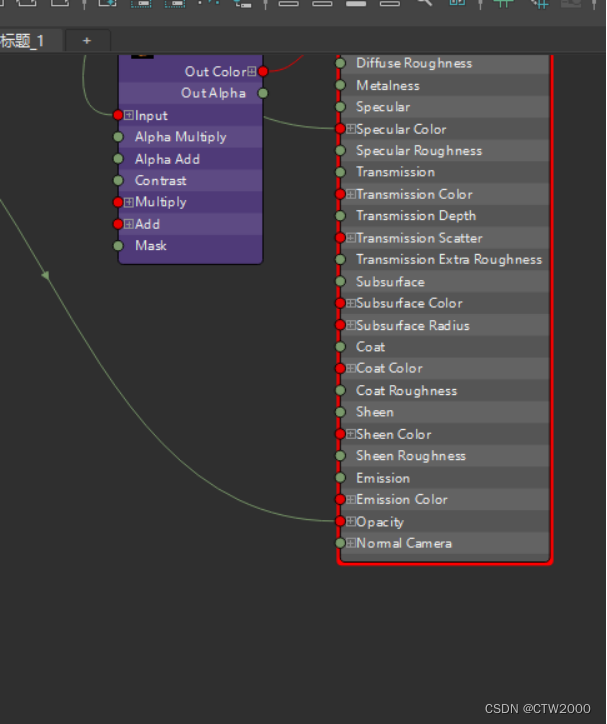Click the Emission green input port

click(x=341, y=478)
